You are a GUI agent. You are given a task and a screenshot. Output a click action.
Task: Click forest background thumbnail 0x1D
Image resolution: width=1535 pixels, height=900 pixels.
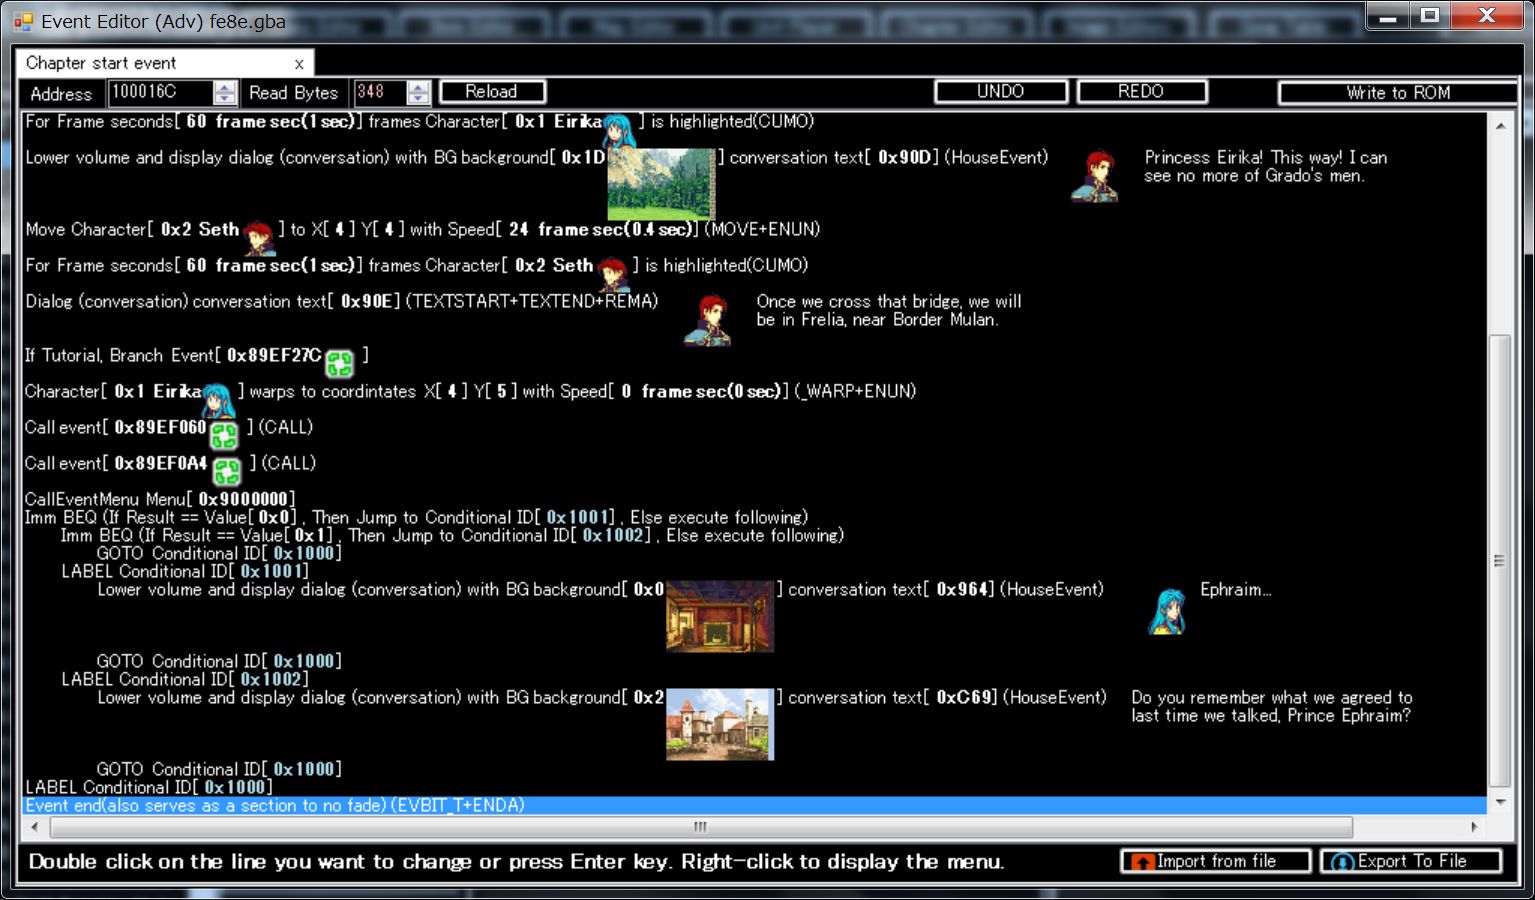pos(662,184)
